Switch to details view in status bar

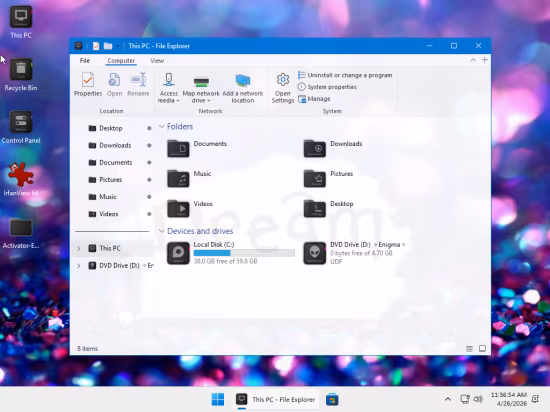[469, 349]
